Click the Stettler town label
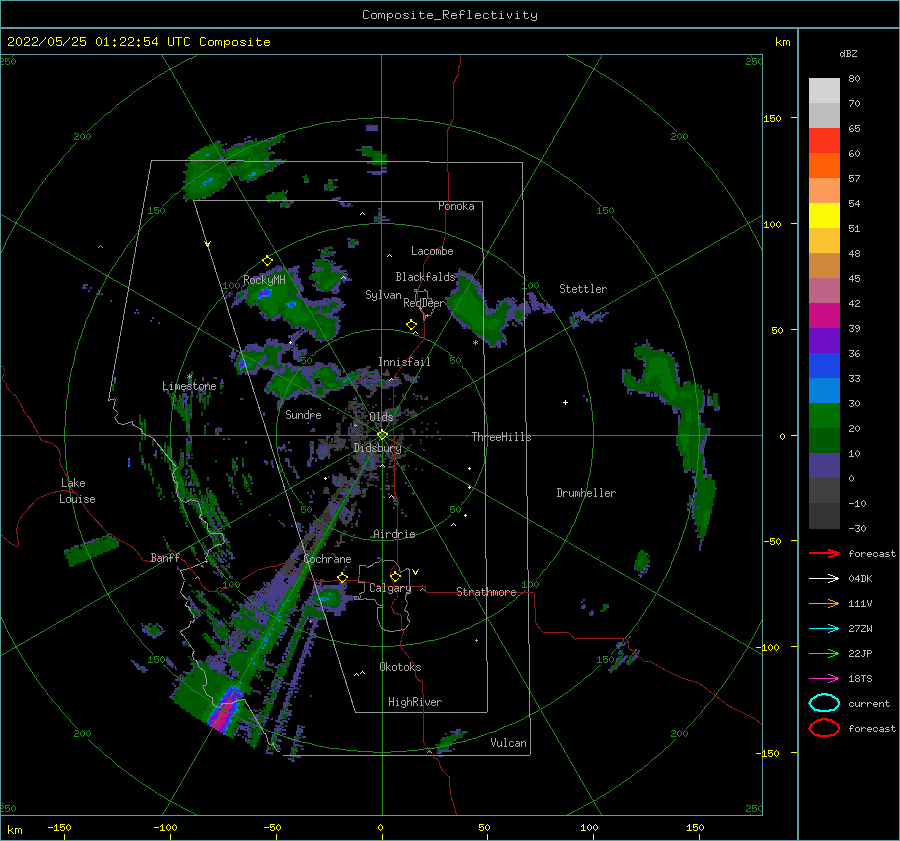 point(583,289)
